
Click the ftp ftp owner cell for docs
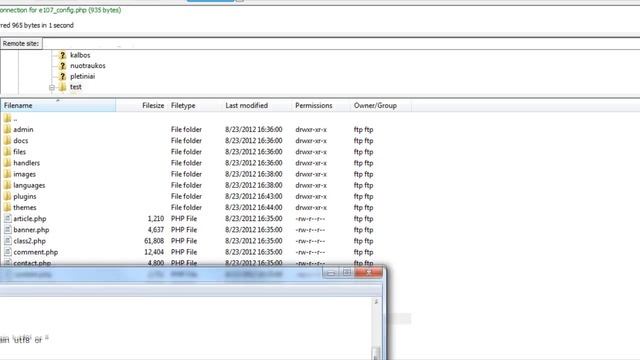[x=363, y=140]
